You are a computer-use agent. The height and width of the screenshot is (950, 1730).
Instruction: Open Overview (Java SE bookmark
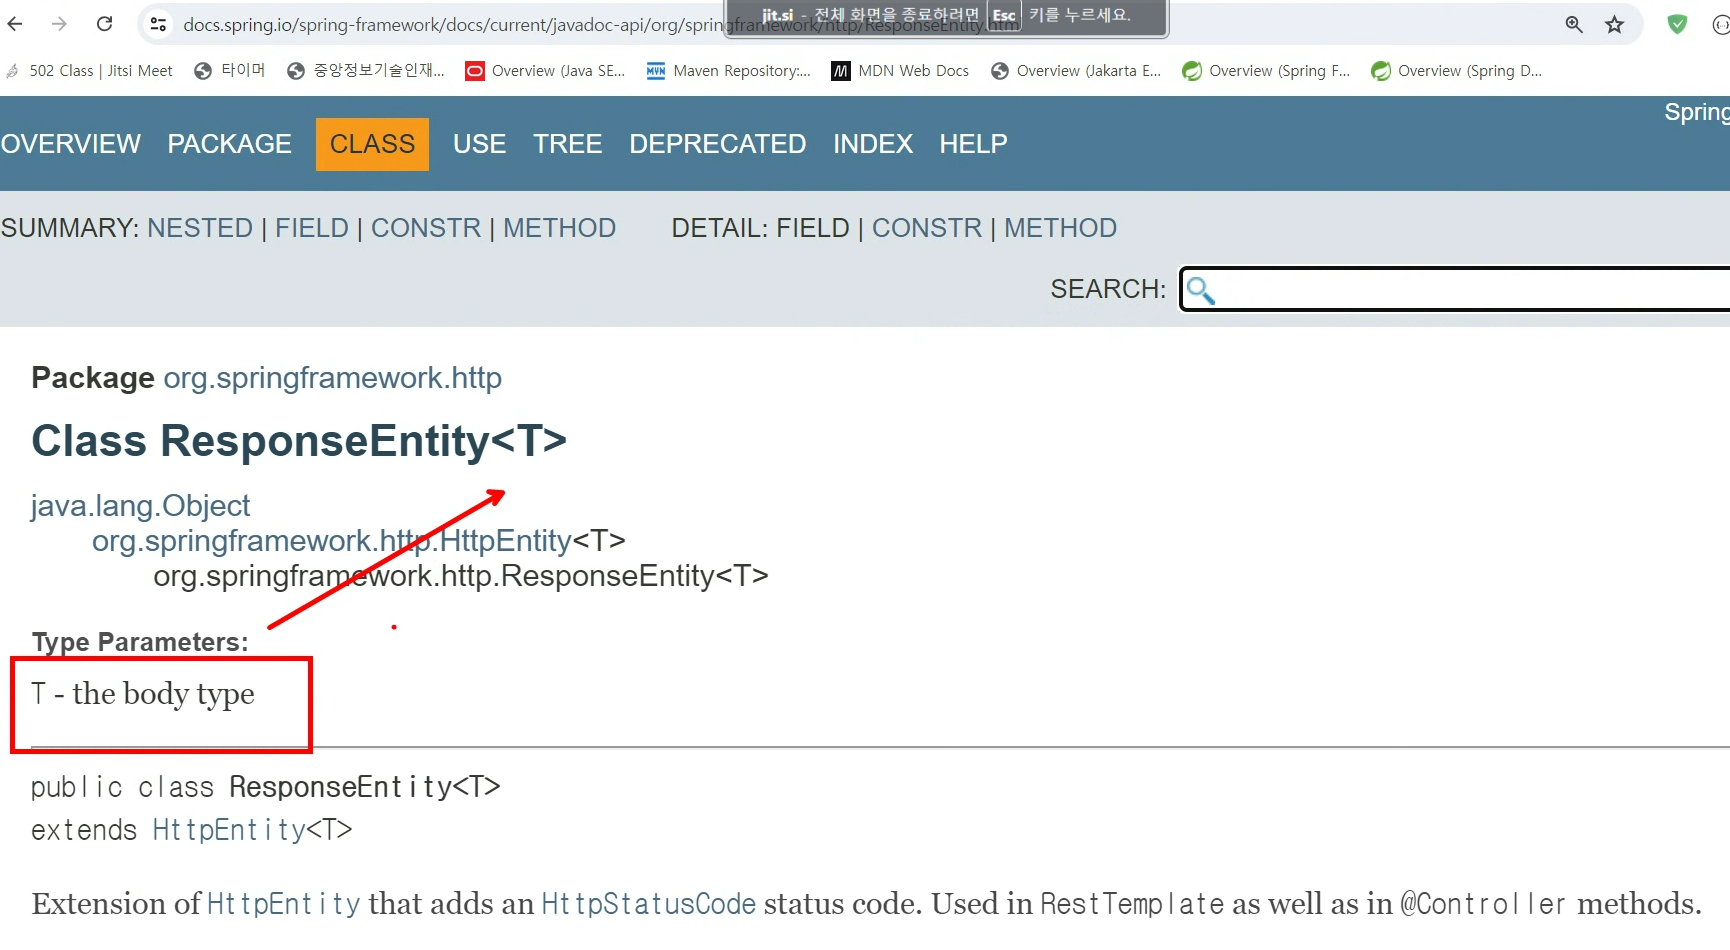(546, 71)
